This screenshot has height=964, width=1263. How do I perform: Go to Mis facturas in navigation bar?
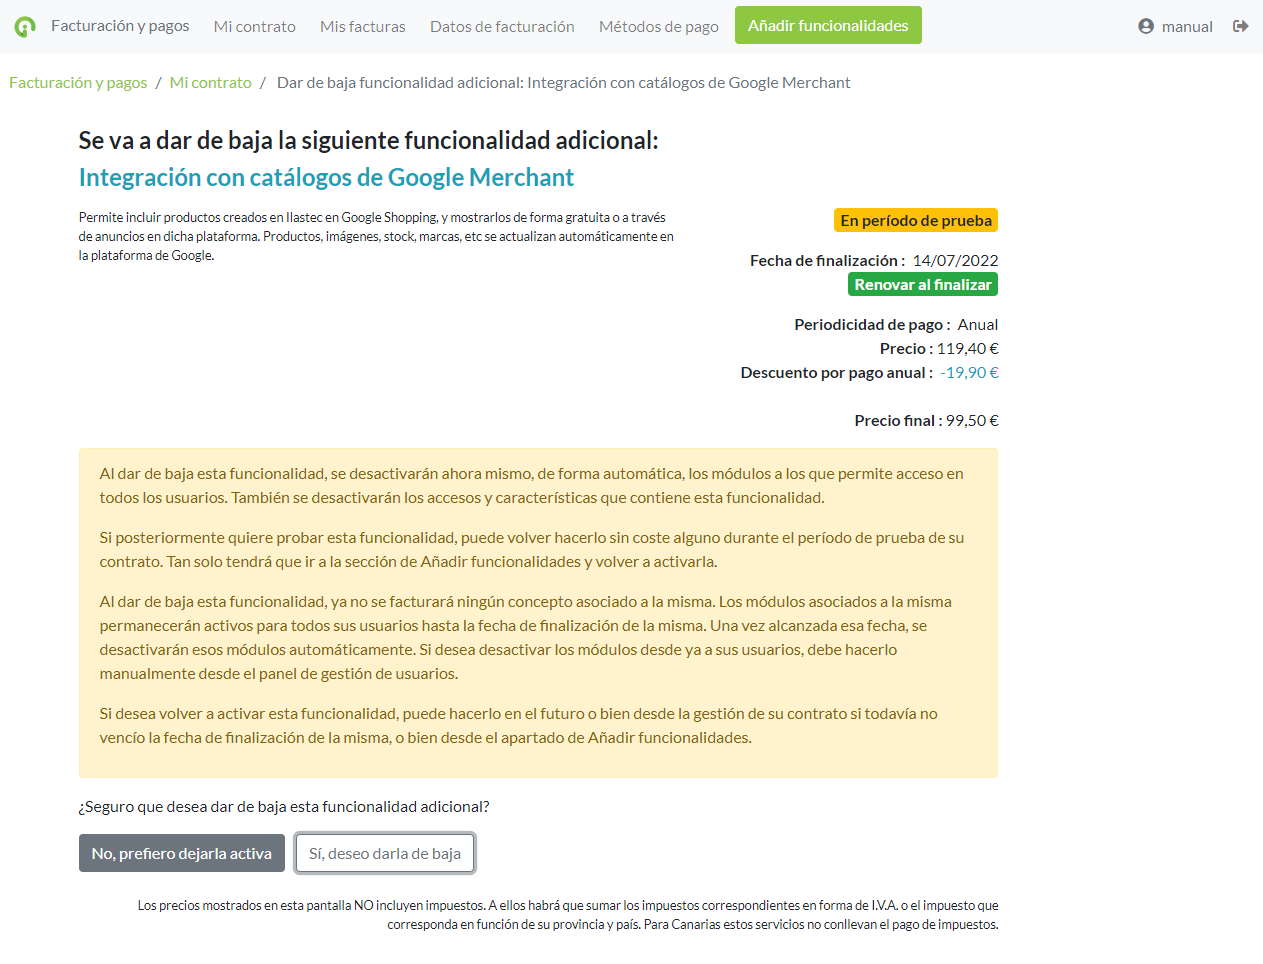coord(362,27)
